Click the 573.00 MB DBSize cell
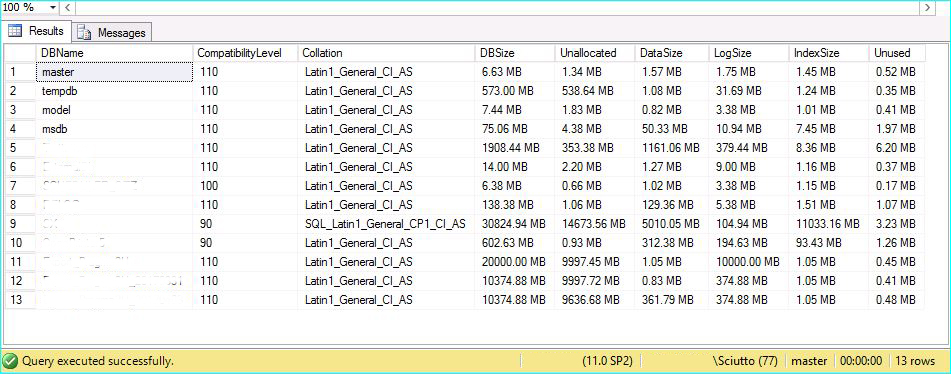The height and width of the screenshot is (374, 951). click(514, 91)
